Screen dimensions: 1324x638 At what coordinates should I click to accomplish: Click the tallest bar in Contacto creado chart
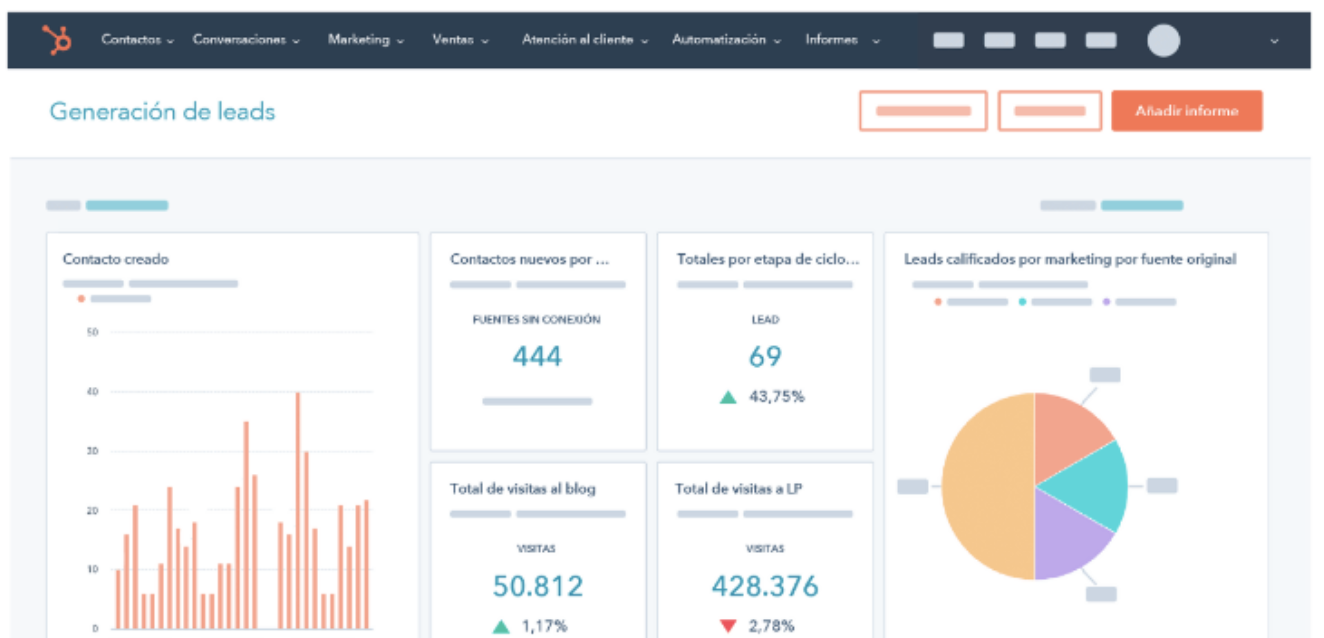pyautogui.click(x=297, y=510)
